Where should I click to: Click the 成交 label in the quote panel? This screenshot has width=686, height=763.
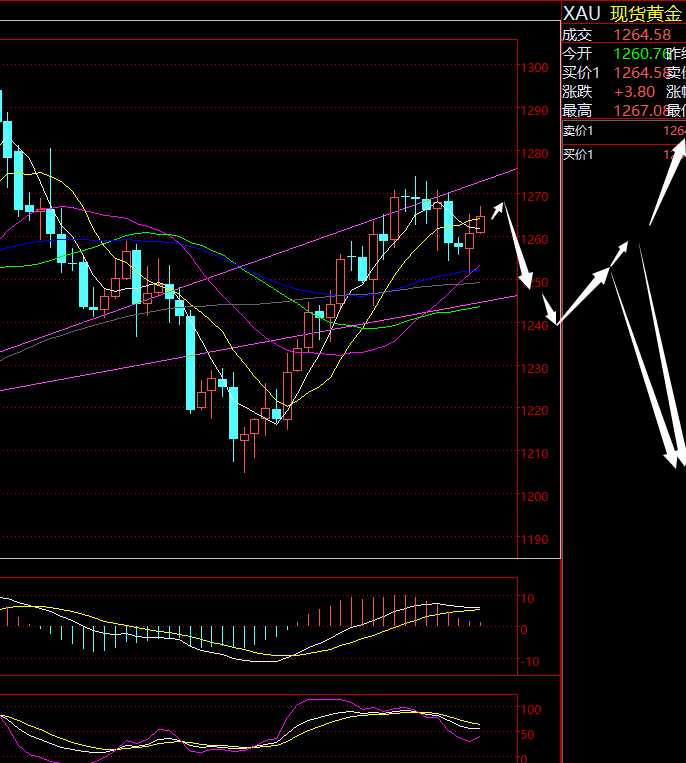point(577,35)
